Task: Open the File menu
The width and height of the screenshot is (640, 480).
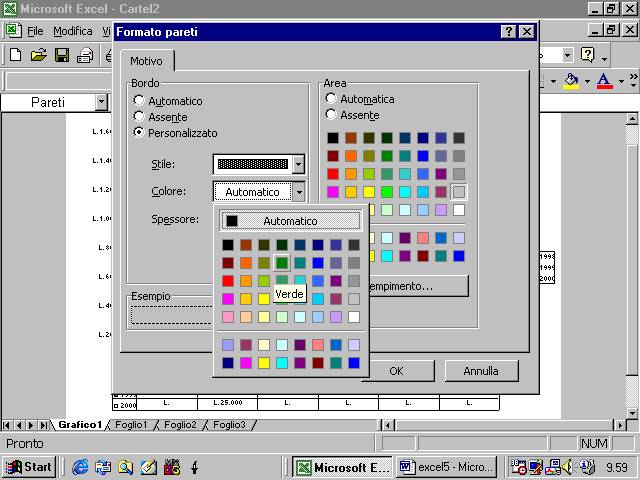Action: tap(35, 31)
